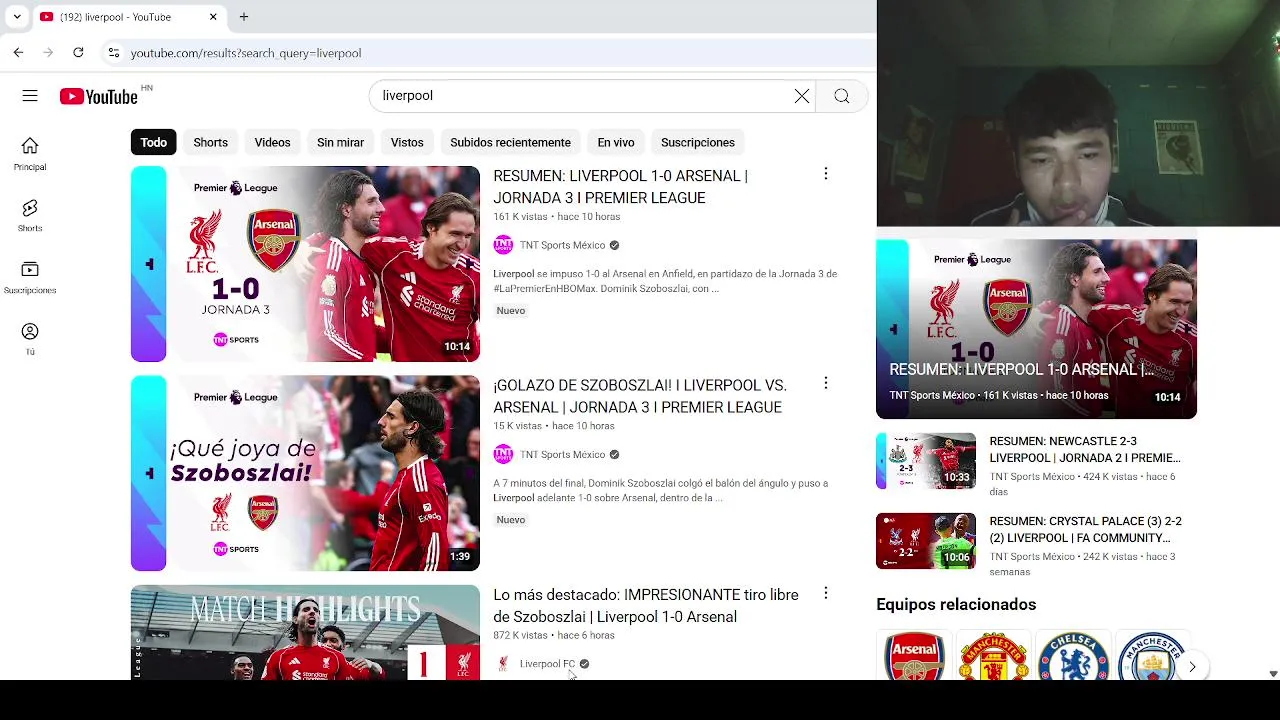Viewport: 1280px width, 720px height.
Task: Click the Equipos relacionados heading
Action: (x=956, y=604)
